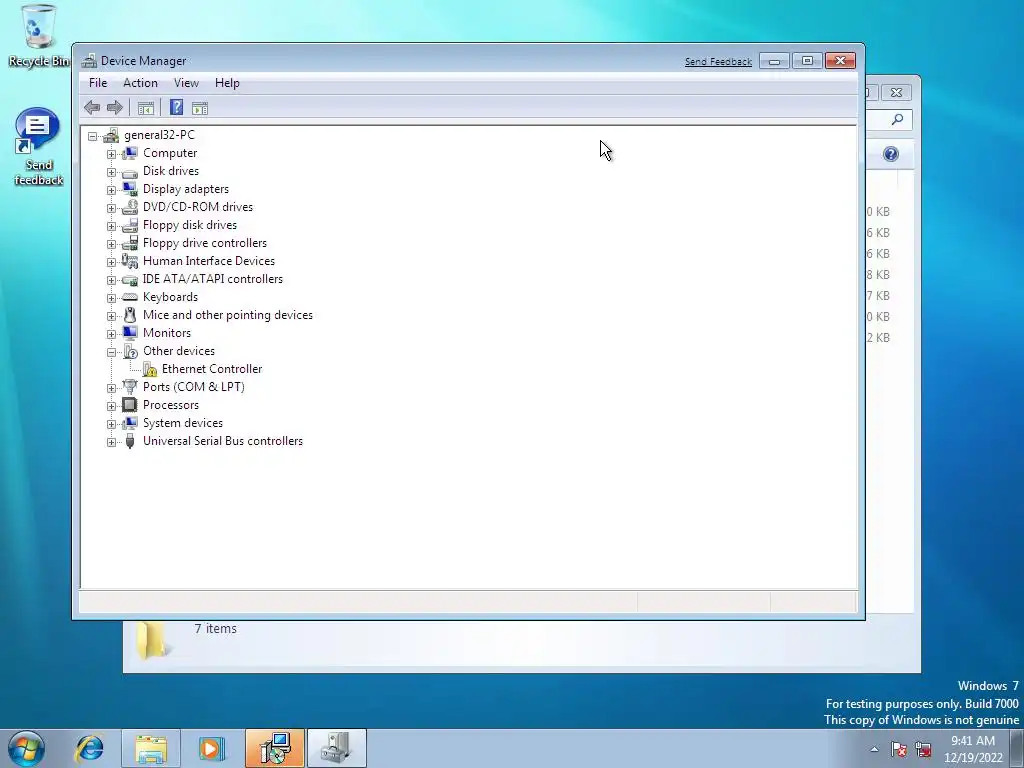The width and height of the screenshot is (1024, 768).
Task: Expand the Disk drives node
Action: (112, 172)
